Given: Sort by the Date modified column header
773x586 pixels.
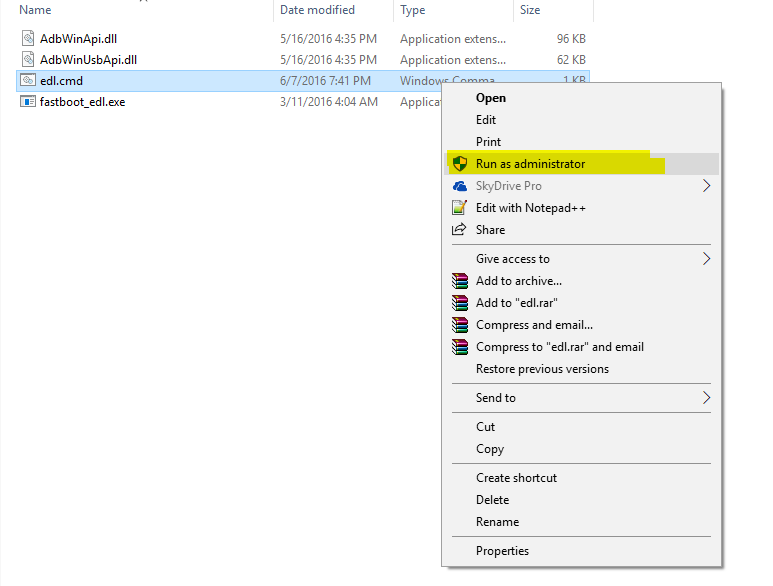Looking at the screenshot, I should [317, 10].
